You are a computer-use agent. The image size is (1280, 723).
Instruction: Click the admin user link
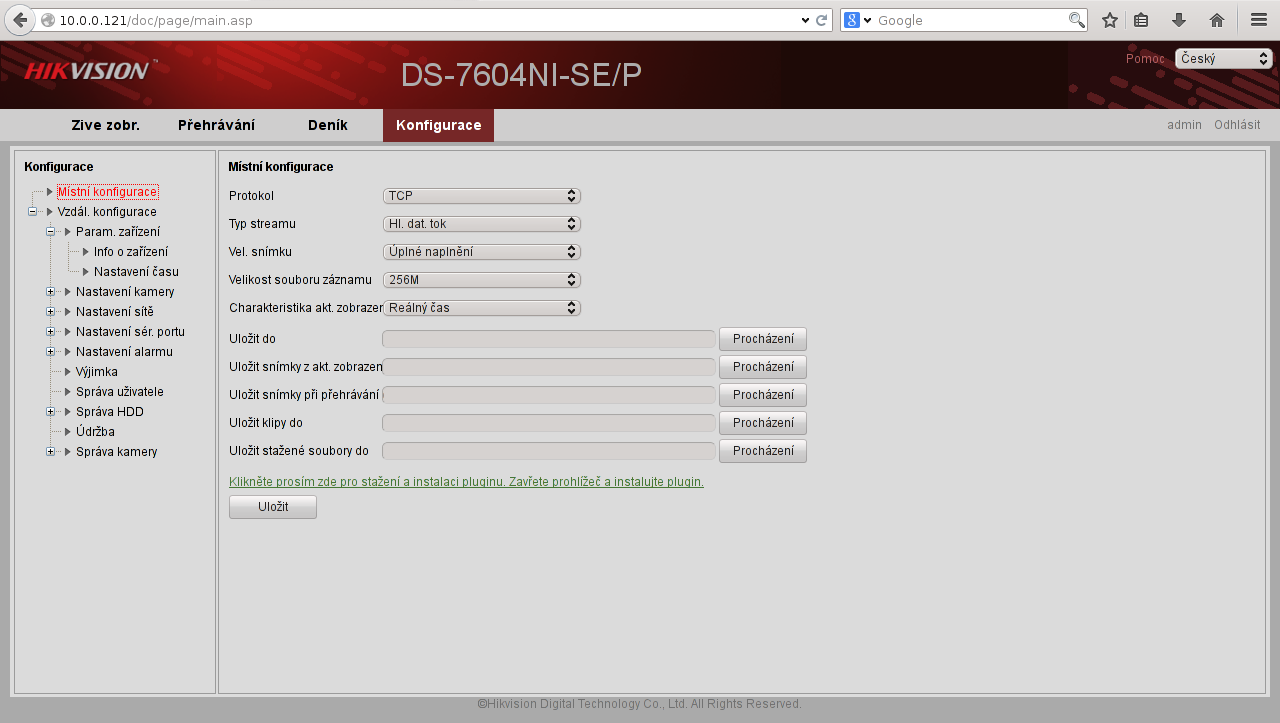[x=1184, y=125]
